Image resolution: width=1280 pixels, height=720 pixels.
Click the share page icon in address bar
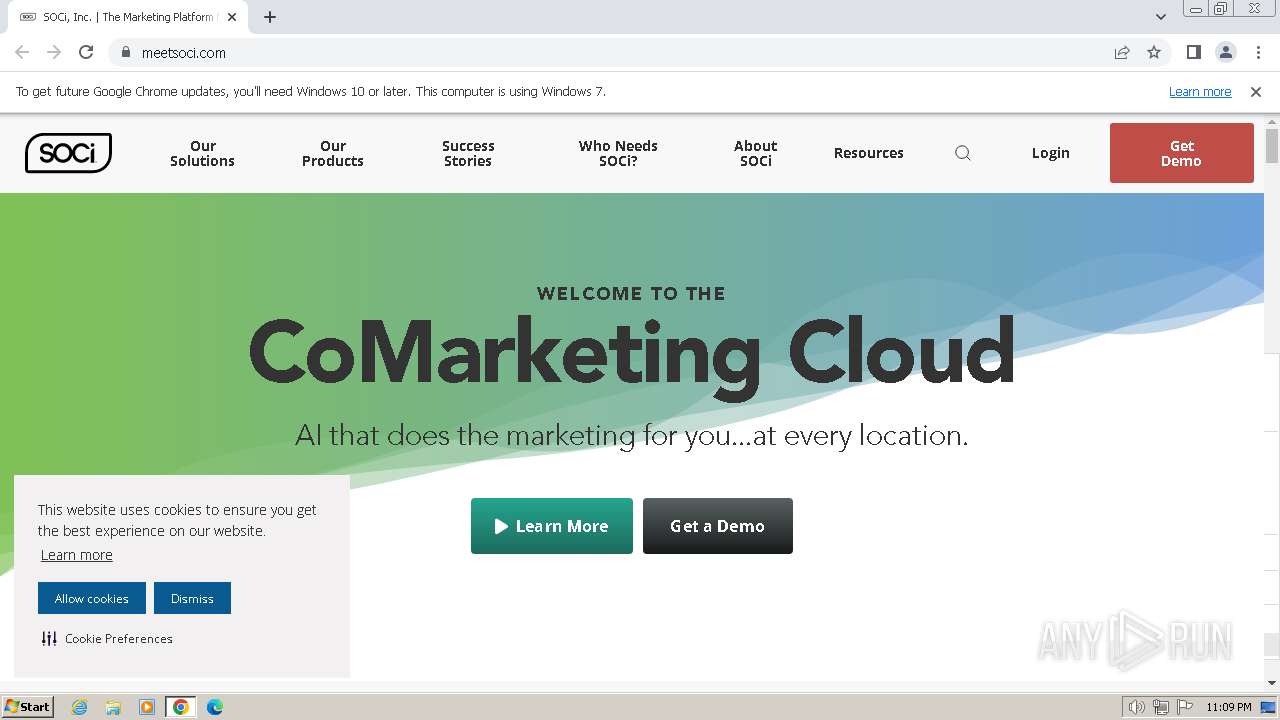tap(1122, 52)
